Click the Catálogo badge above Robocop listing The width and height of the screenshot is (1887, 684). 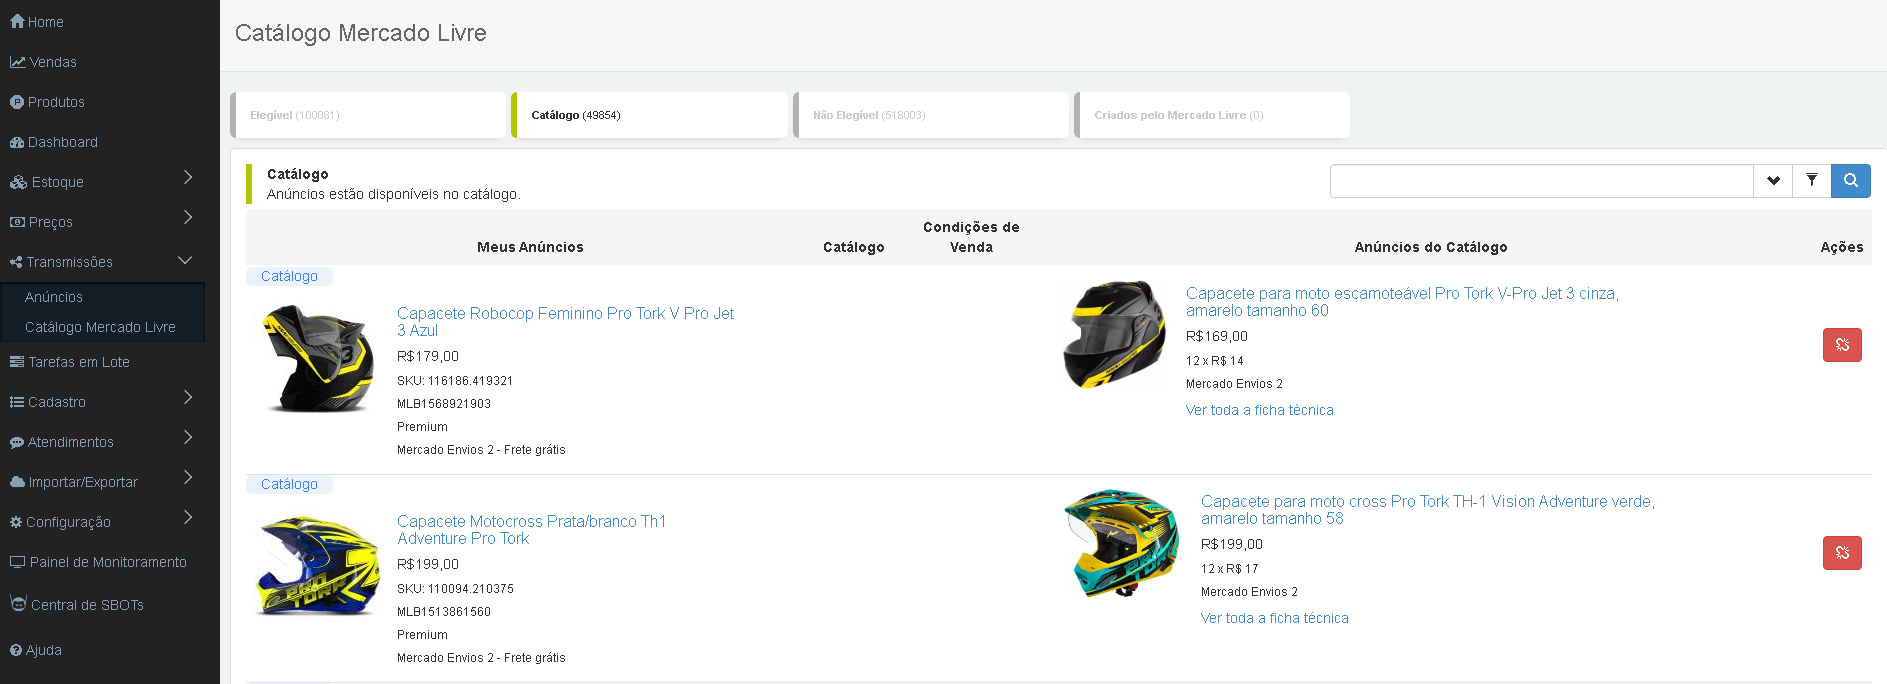[289, 276]
